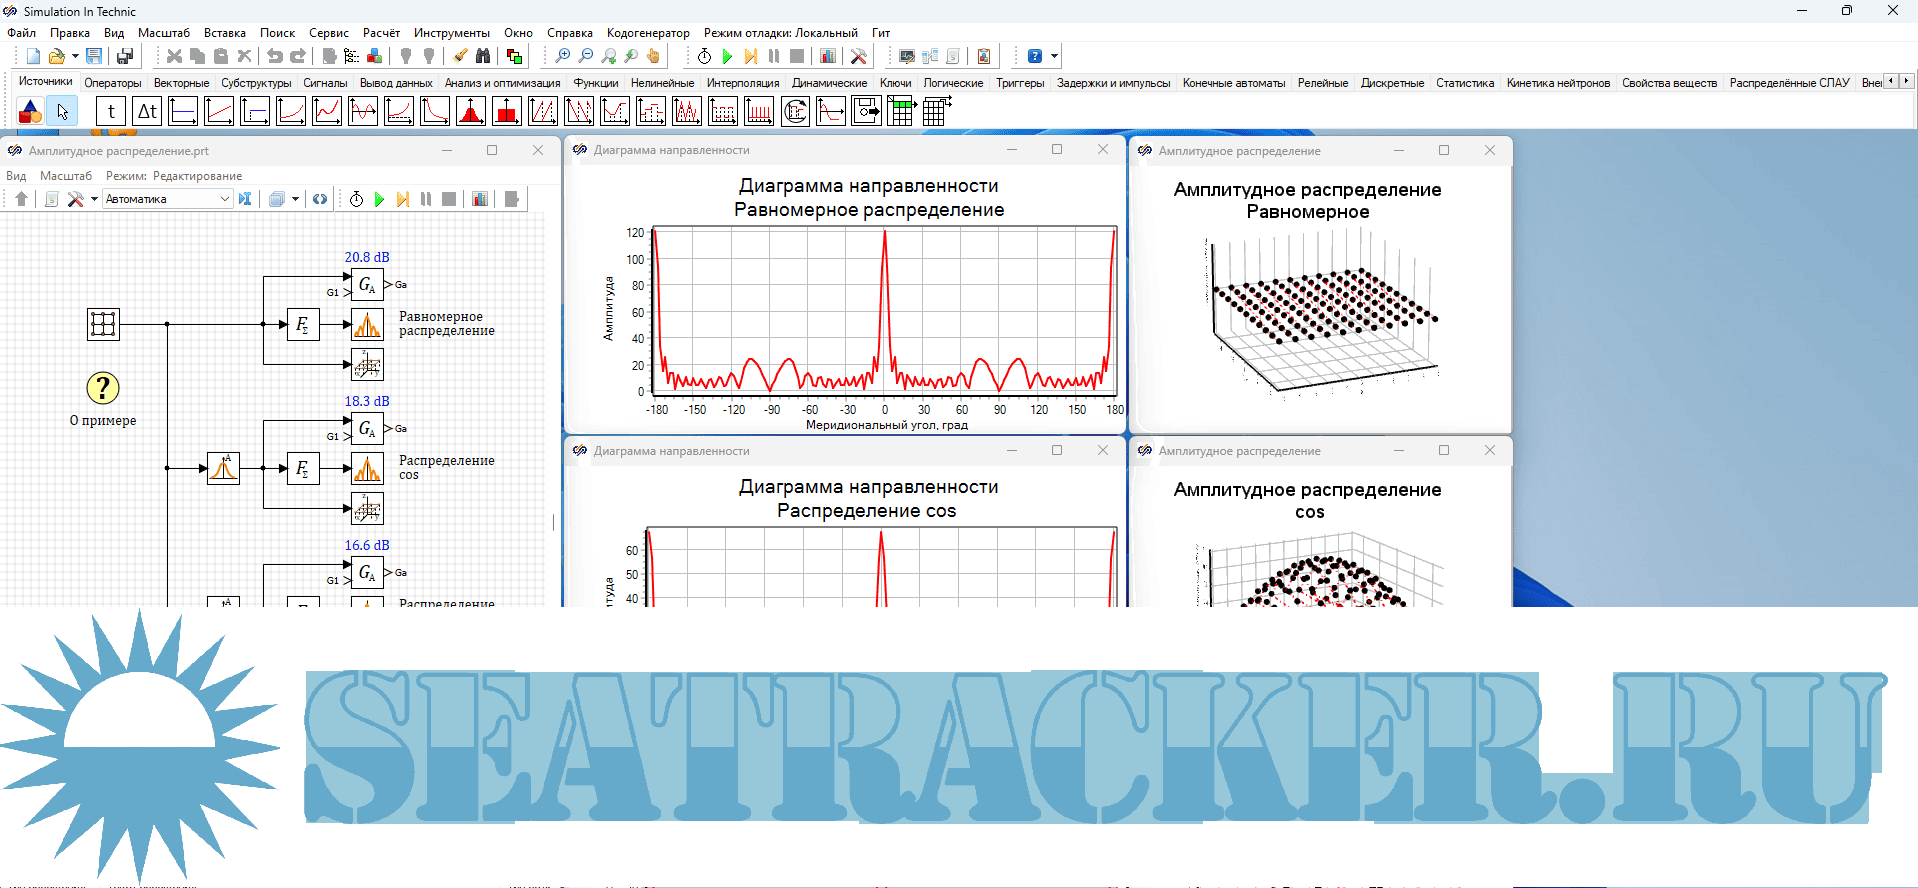Start simulation with main toolbar green play

pyautogui.click(x=727, y=57)
